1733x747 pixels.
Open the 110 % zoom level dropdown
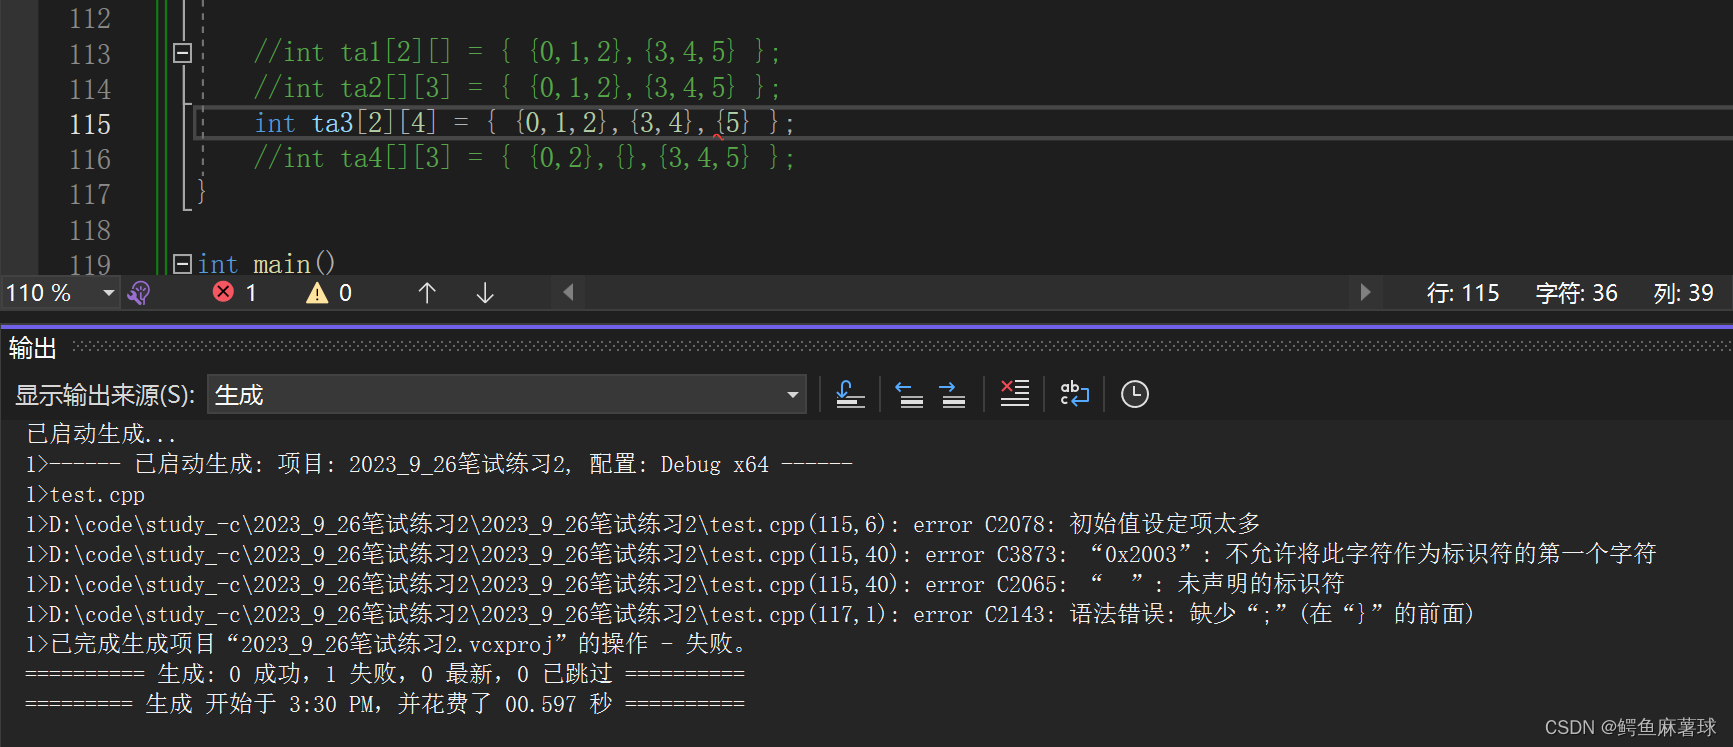[x=108, y=293]
